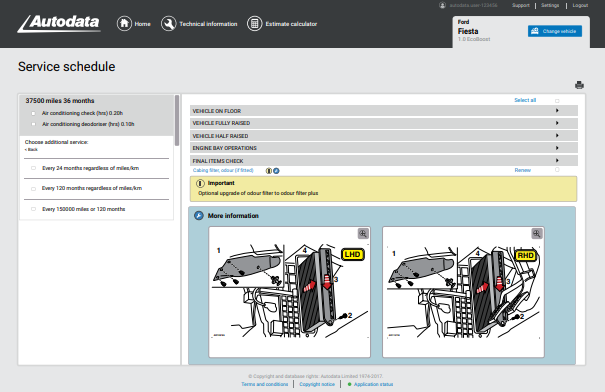Click the Technical information wrench icon

[169, 24]
